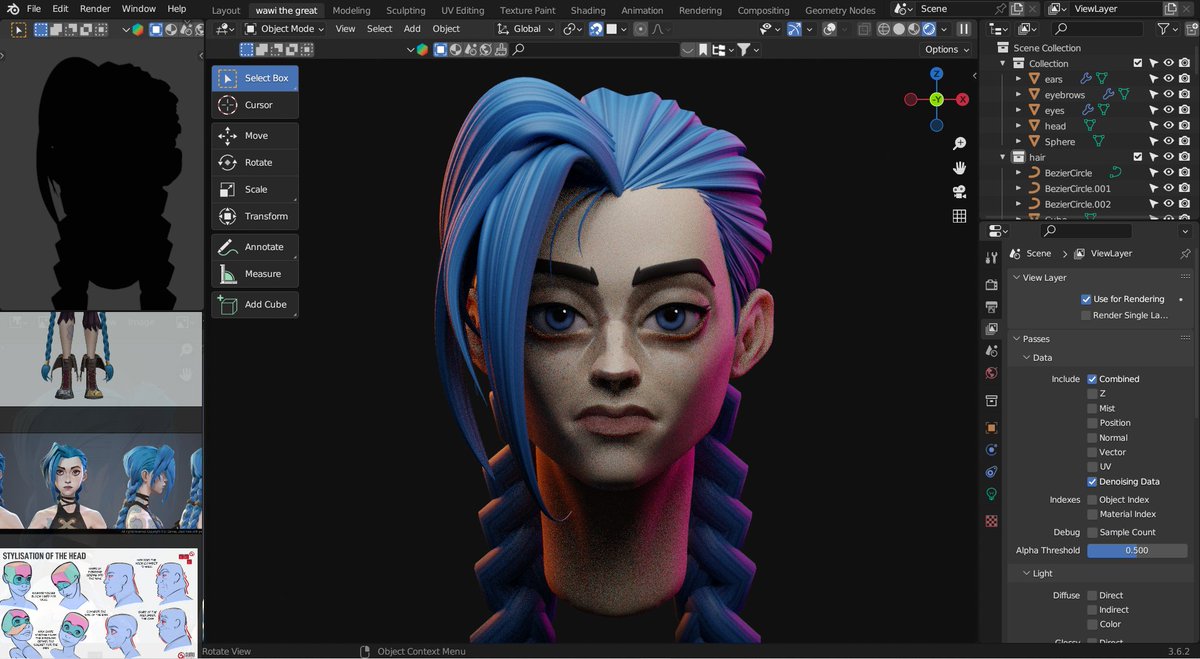Enable the Mist pass checkbox
Viewport: 1200px width, 659px height.
pos(1092,408)
